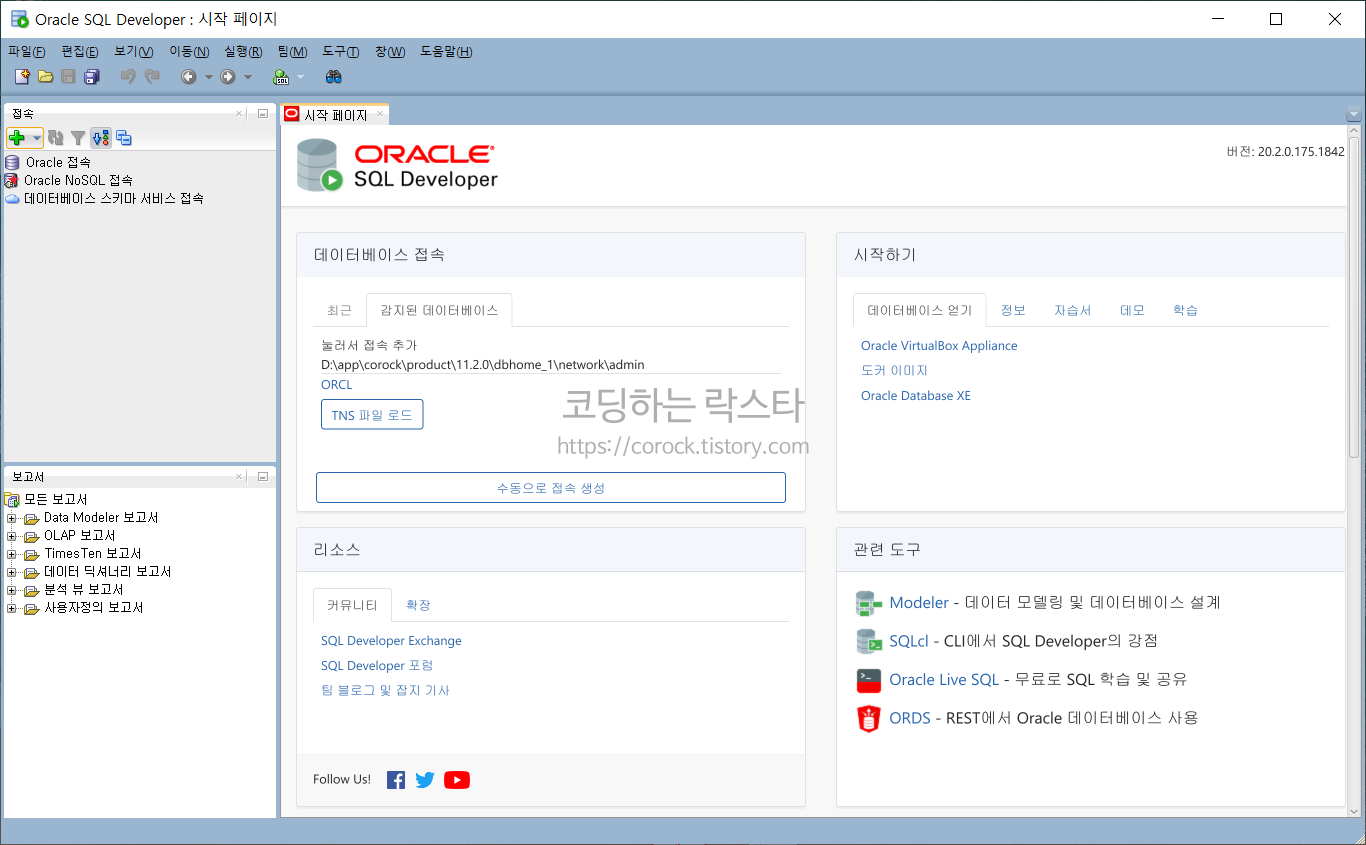Click the Back navigation arrow icon
This screenshot has width=1366, height=845.
(x=188, y=76)
